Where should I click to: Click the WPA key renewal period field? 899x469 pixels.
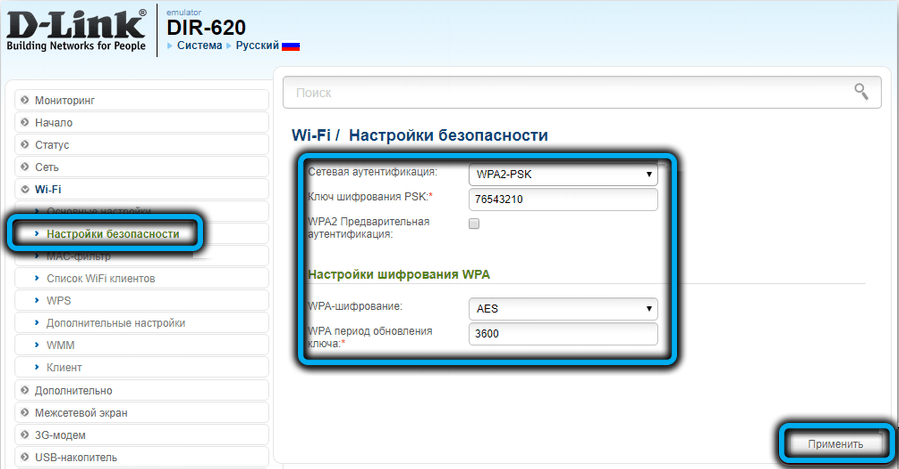[563, 334]
